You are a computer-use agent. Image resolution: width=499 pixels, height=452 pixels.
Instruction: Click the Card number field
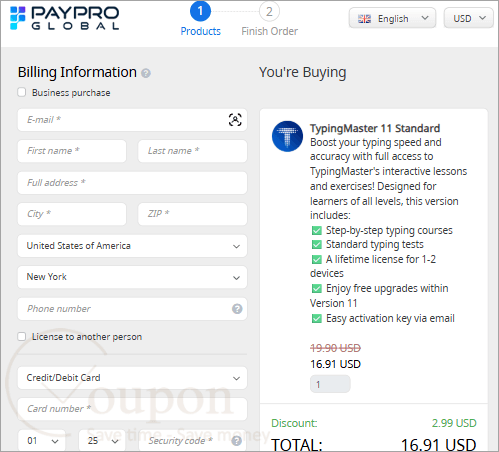[132, 409]
